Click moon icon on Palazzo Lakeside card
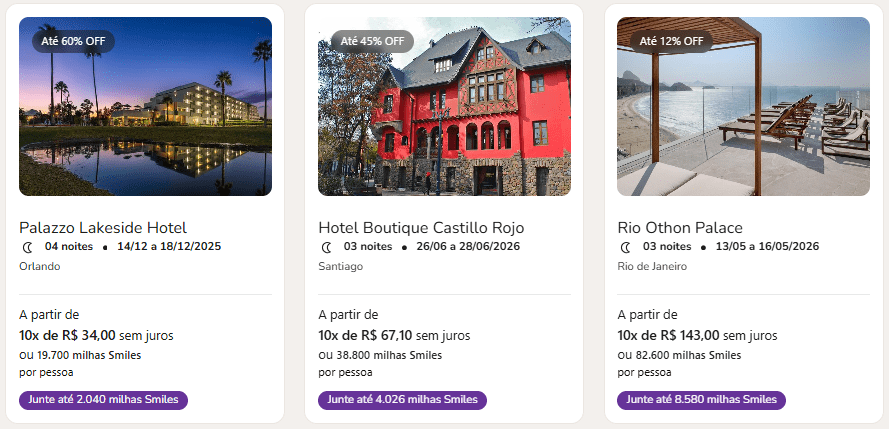This screenshot has width=889, height=429. (x=27, y=247)
